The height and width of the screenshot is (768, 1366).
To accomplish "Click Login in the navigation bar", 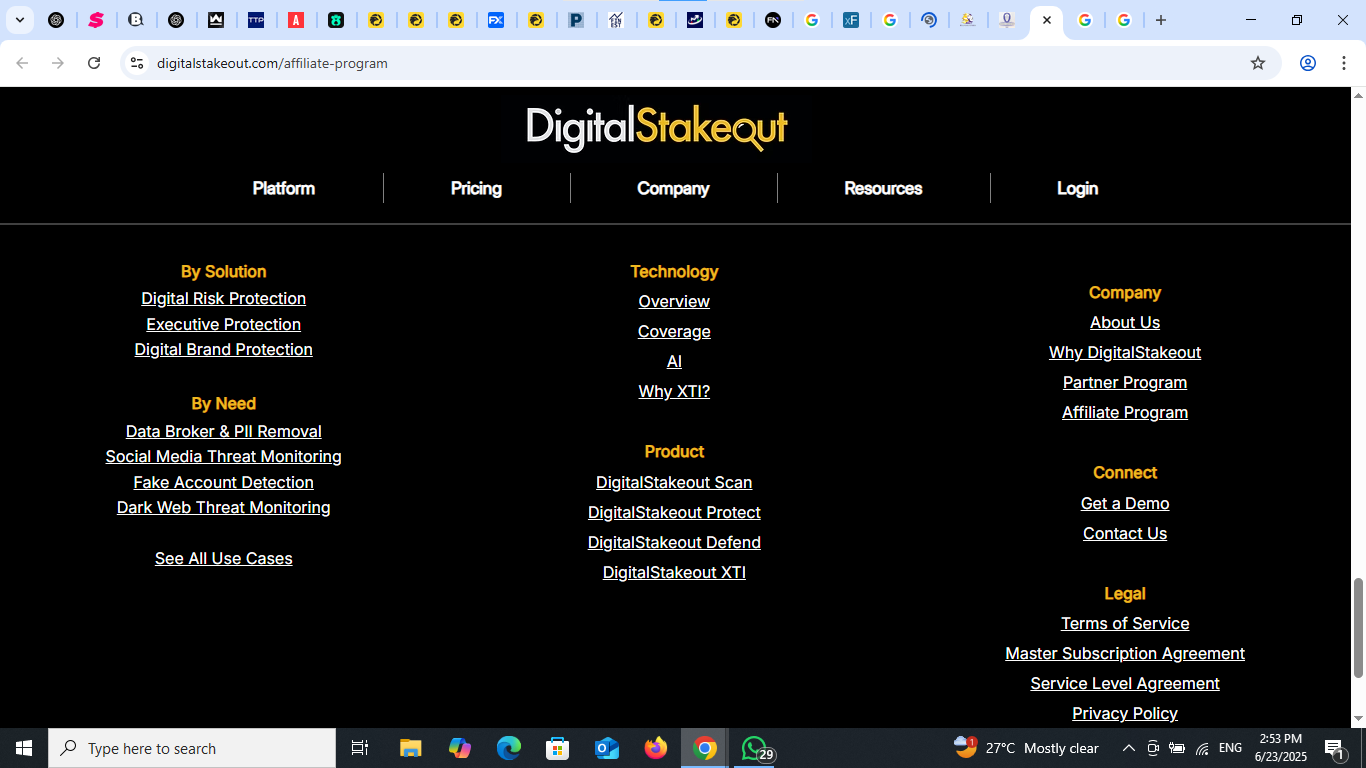I will (x=1077, y=188).
